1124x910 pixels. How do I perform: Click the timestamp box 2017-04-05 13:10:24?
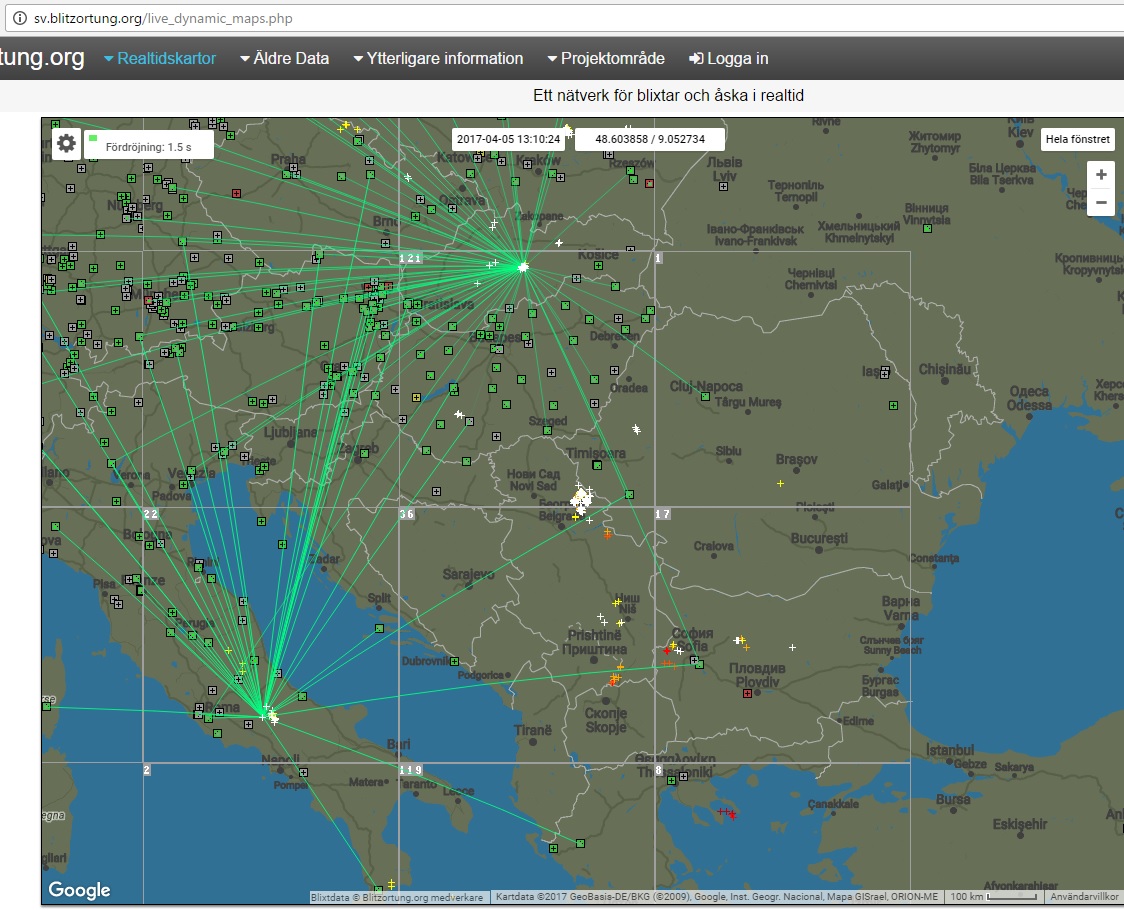tap(510, 140)
